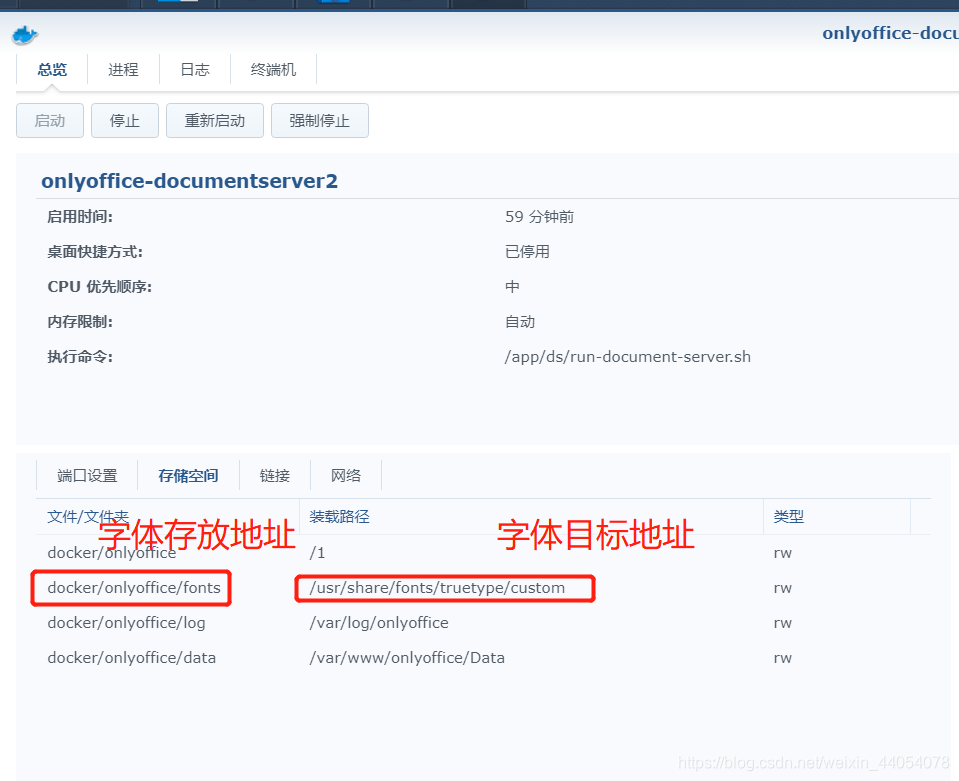The image size is (959, 781).
Task: Select the active browser tab in top bar
Action: [x=487, y=4]
